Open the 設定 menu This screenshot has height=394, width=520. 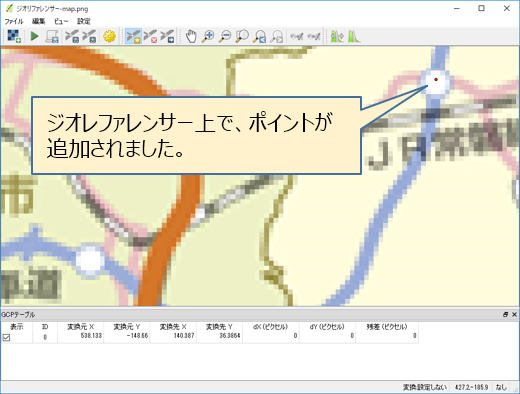pyautogui.click(x=84, y=21)
